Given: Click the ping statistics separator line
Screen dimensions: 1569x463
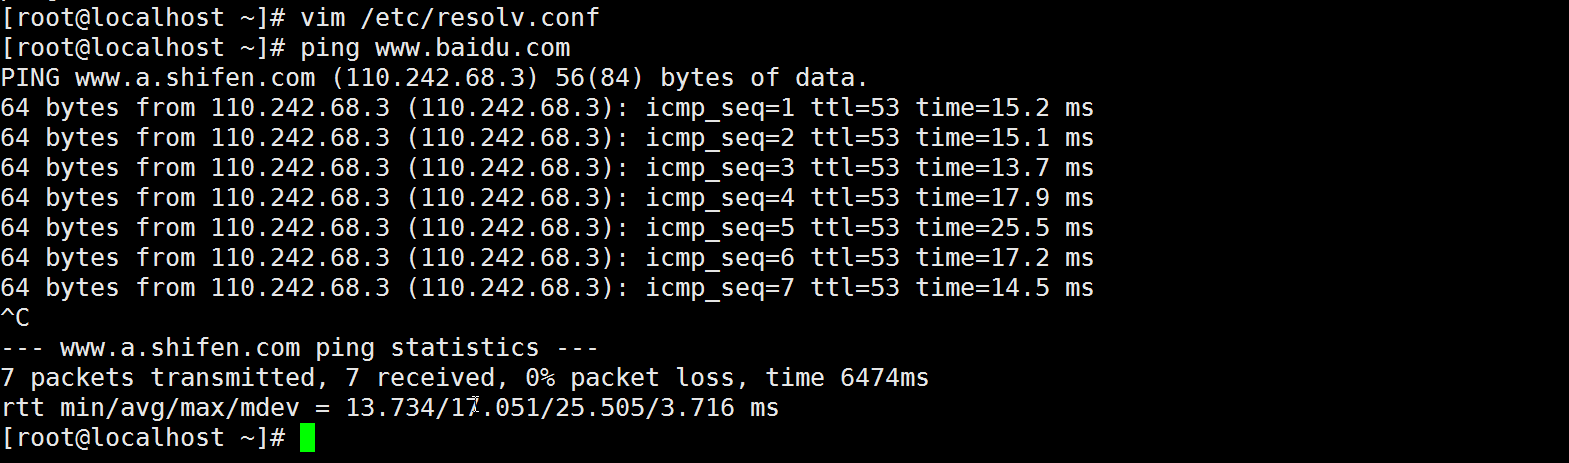Looking at the screenshot, I should tap(299, 348).
